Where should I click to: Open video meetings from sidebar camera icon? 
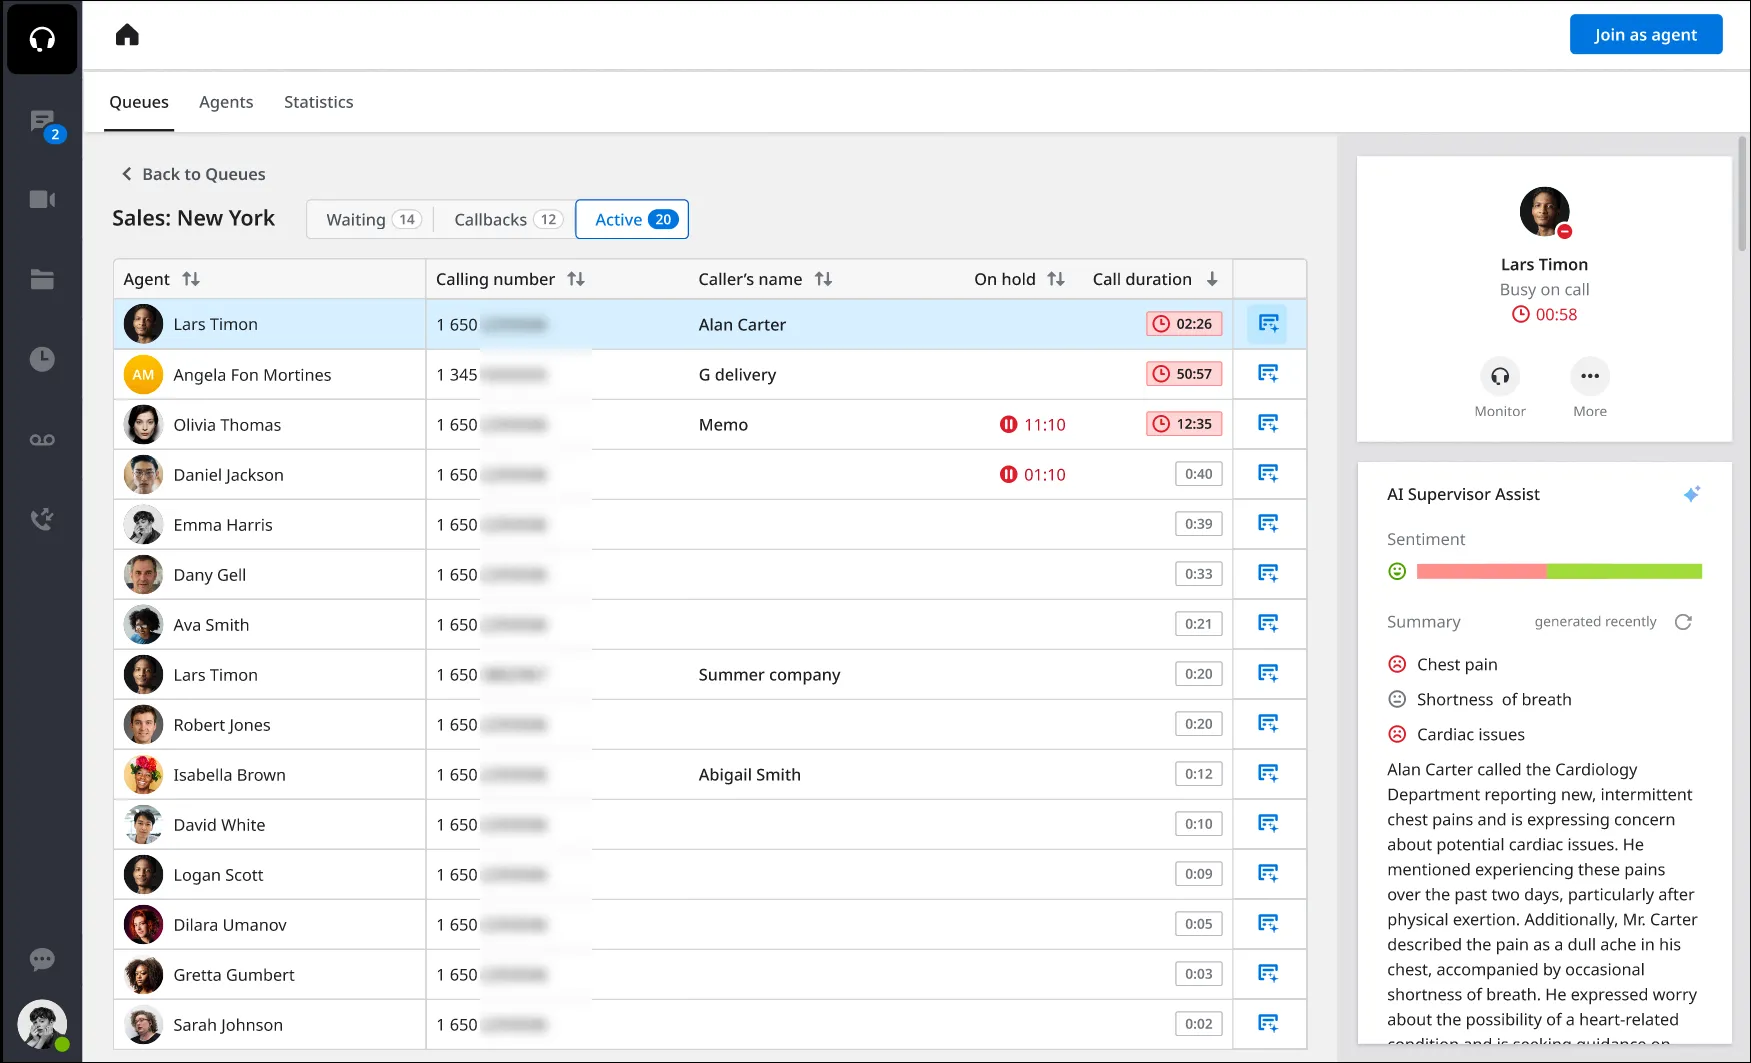click(x=42, y=200)
